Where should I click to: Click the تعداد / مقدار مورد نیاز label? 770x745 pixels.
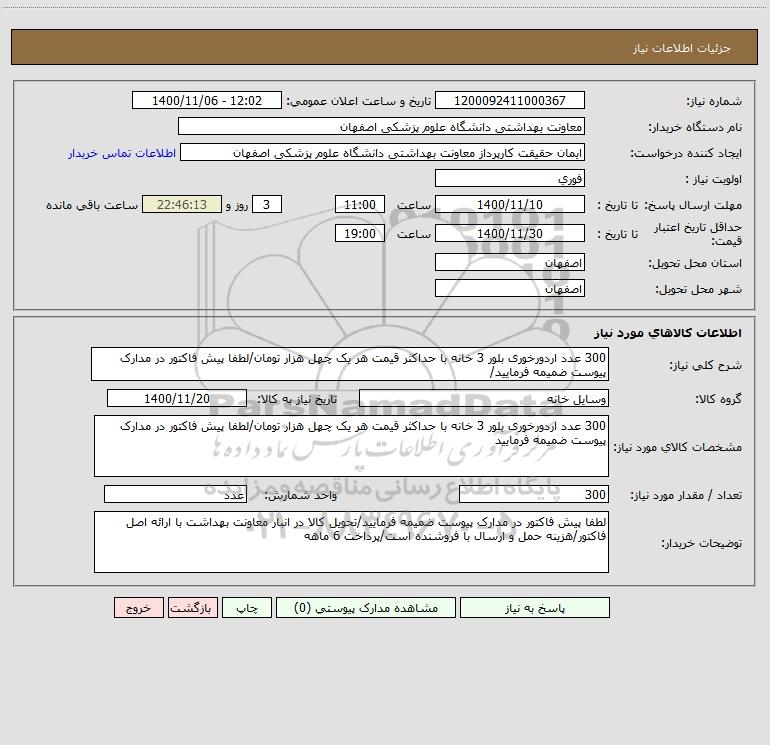tap(686, 496)
